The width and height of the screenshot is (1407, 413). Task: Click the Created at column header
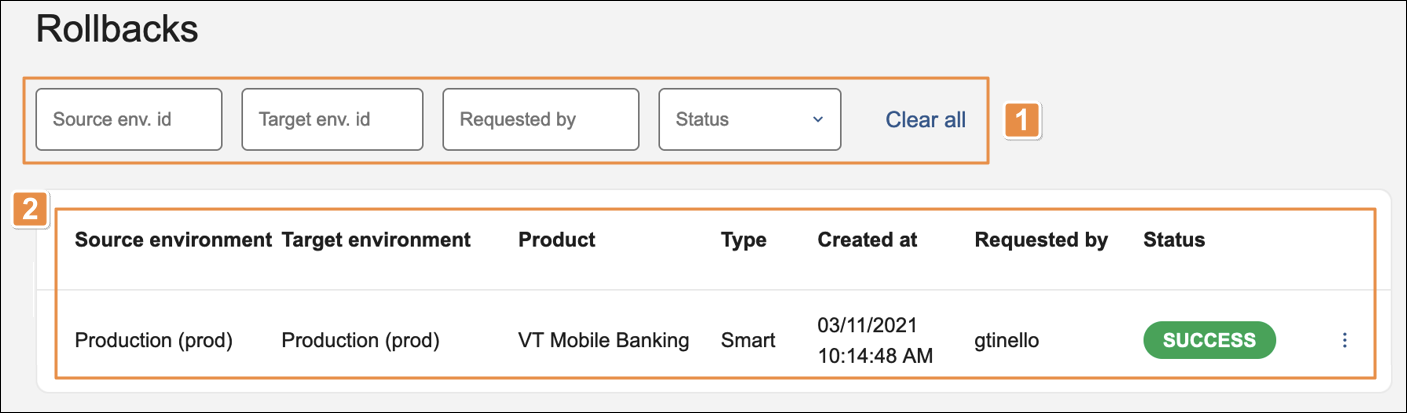pos(867,240)
